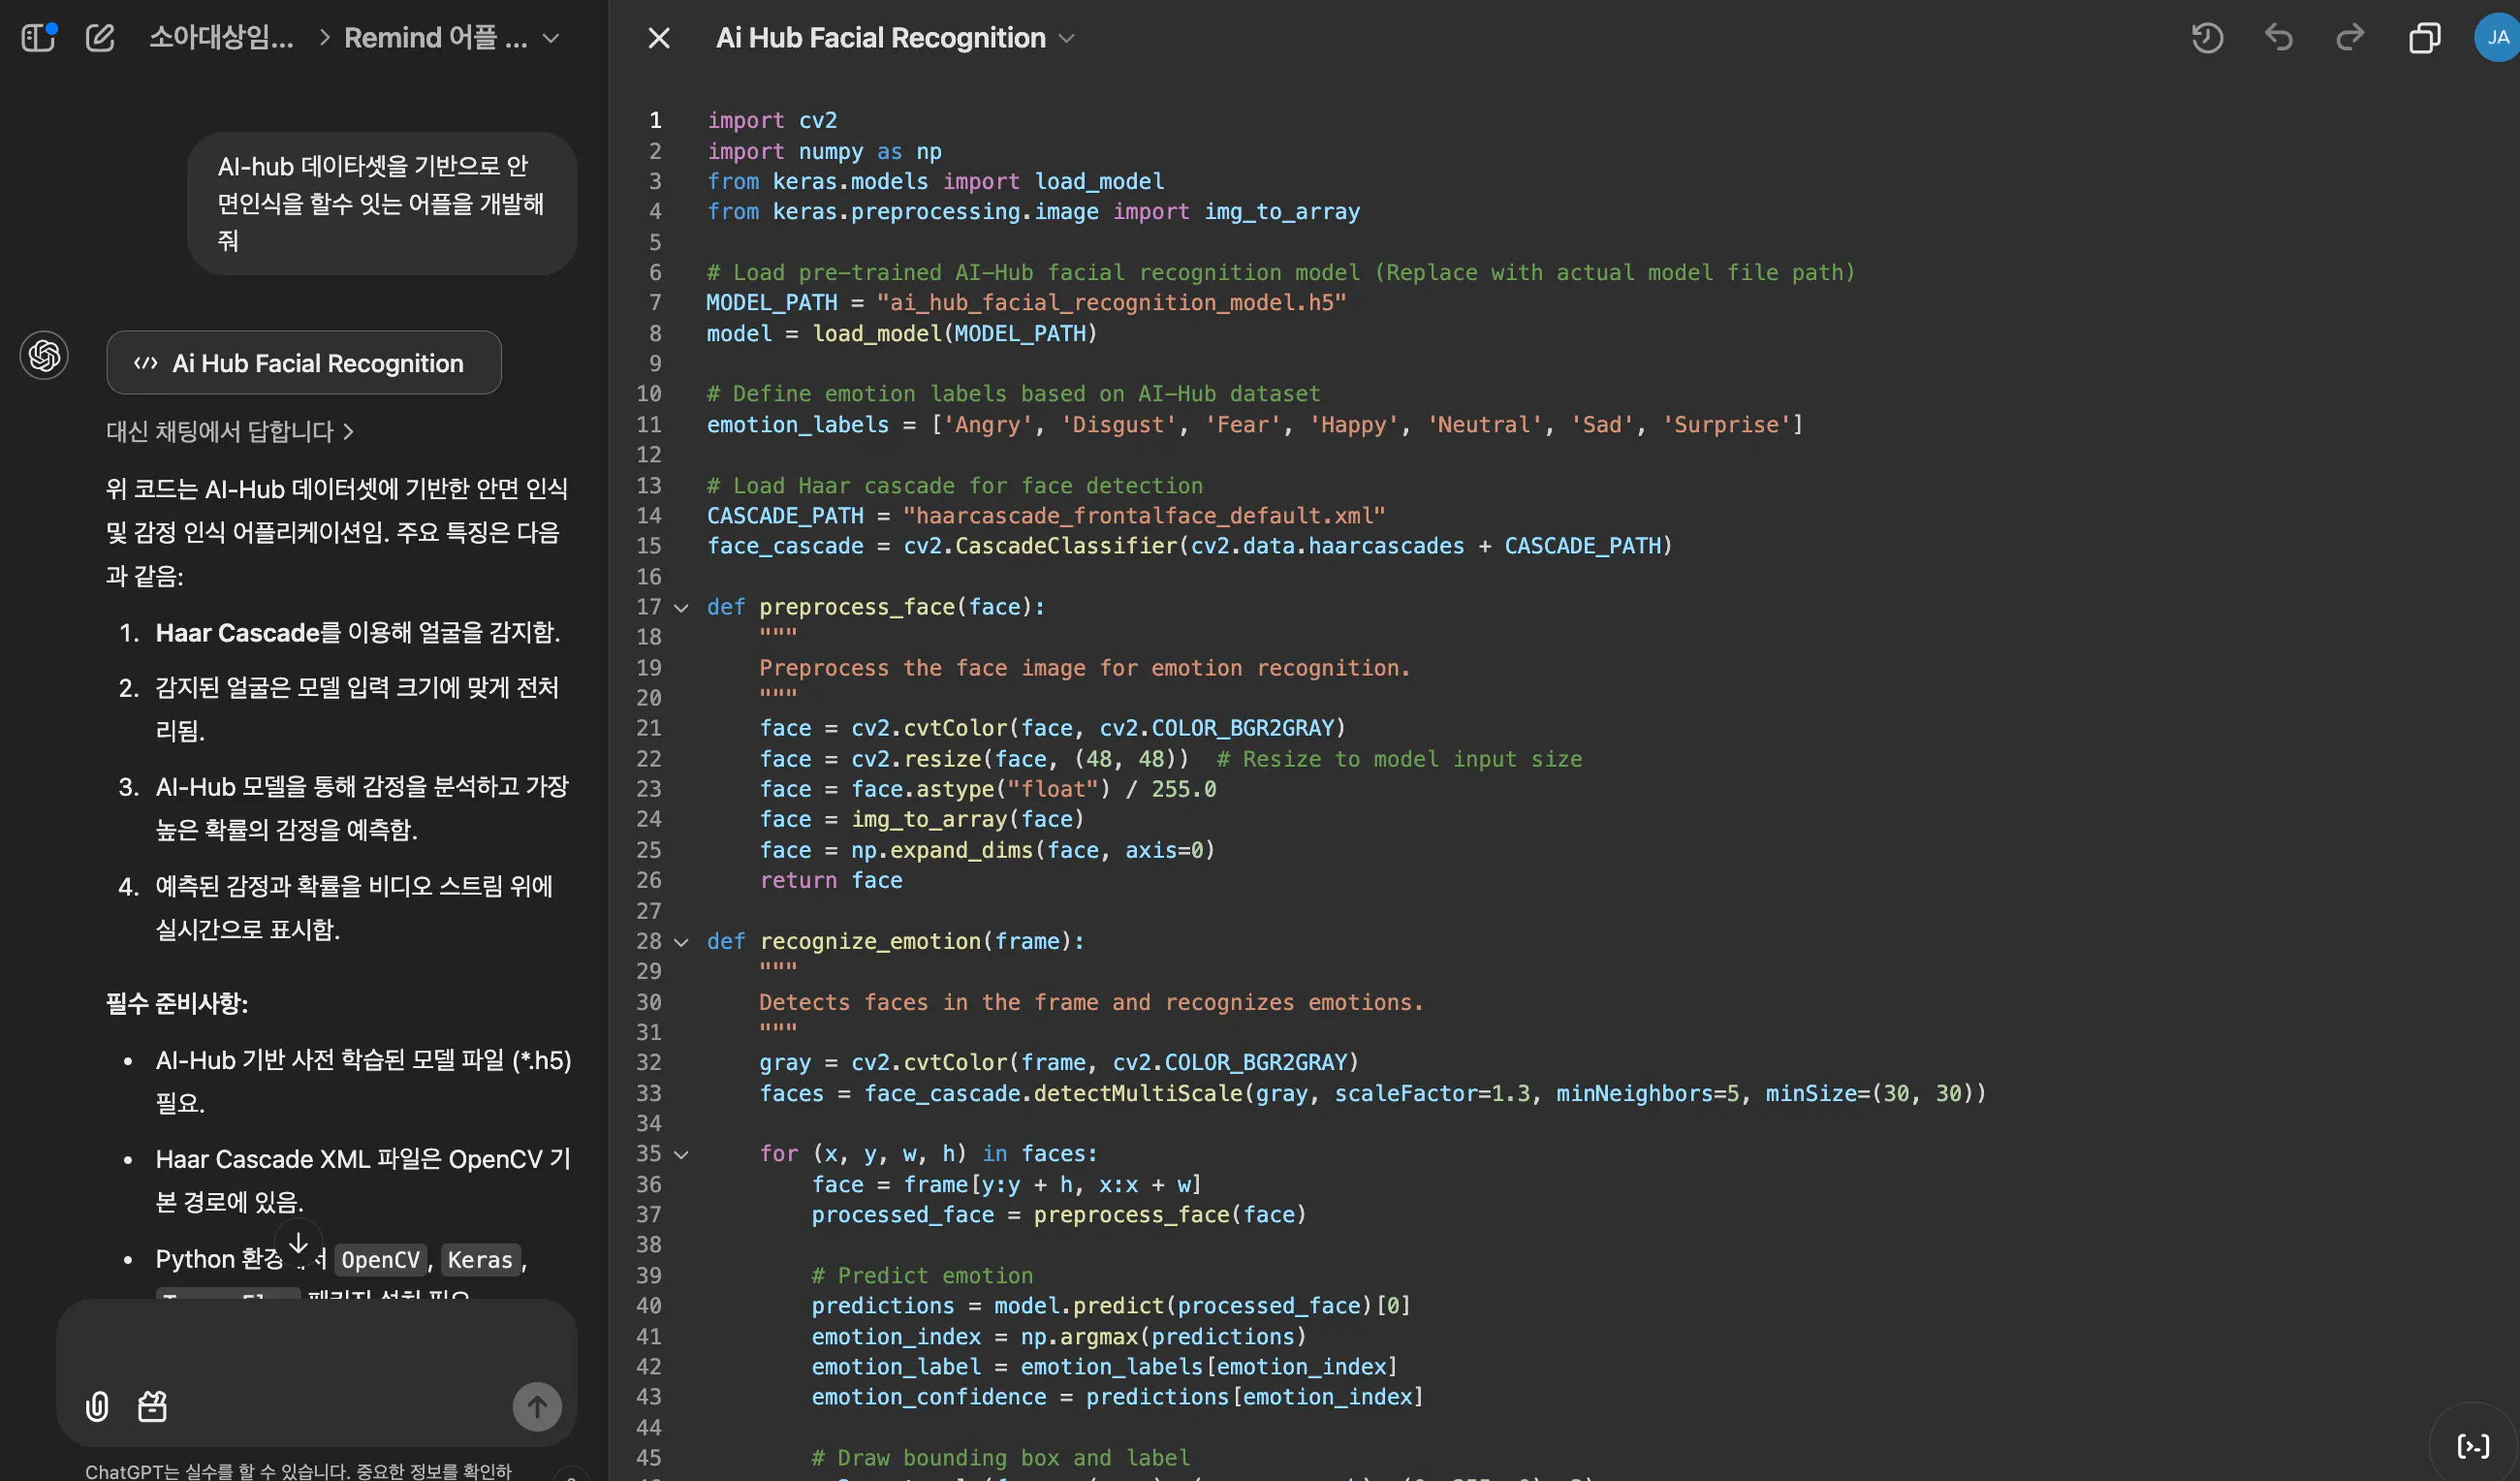Click the 대신 채팅에서 답합니다 link

click(x=230, y=431)
